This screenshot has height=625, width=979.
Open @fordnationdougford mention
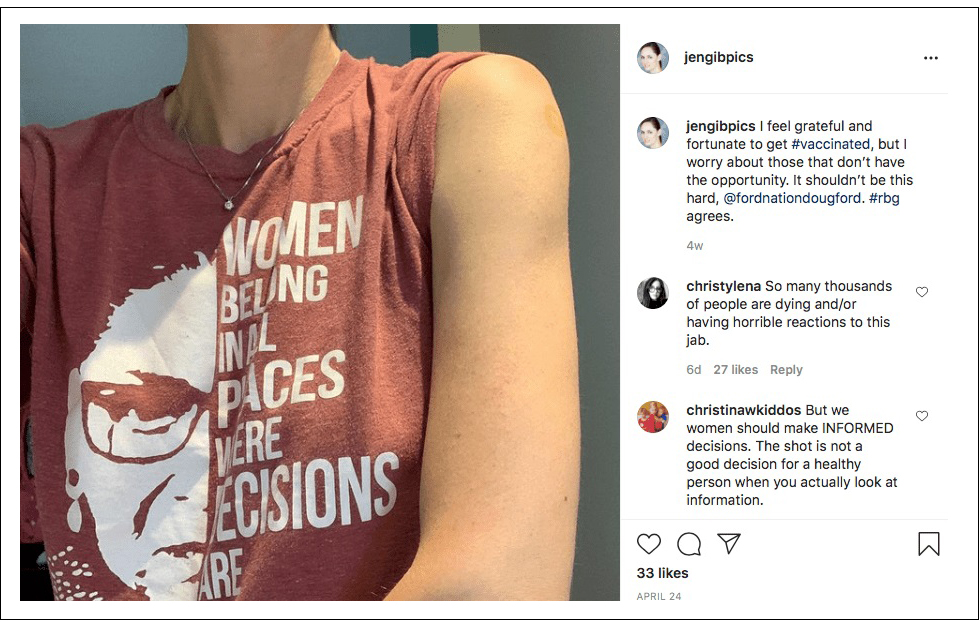point(793,199)
